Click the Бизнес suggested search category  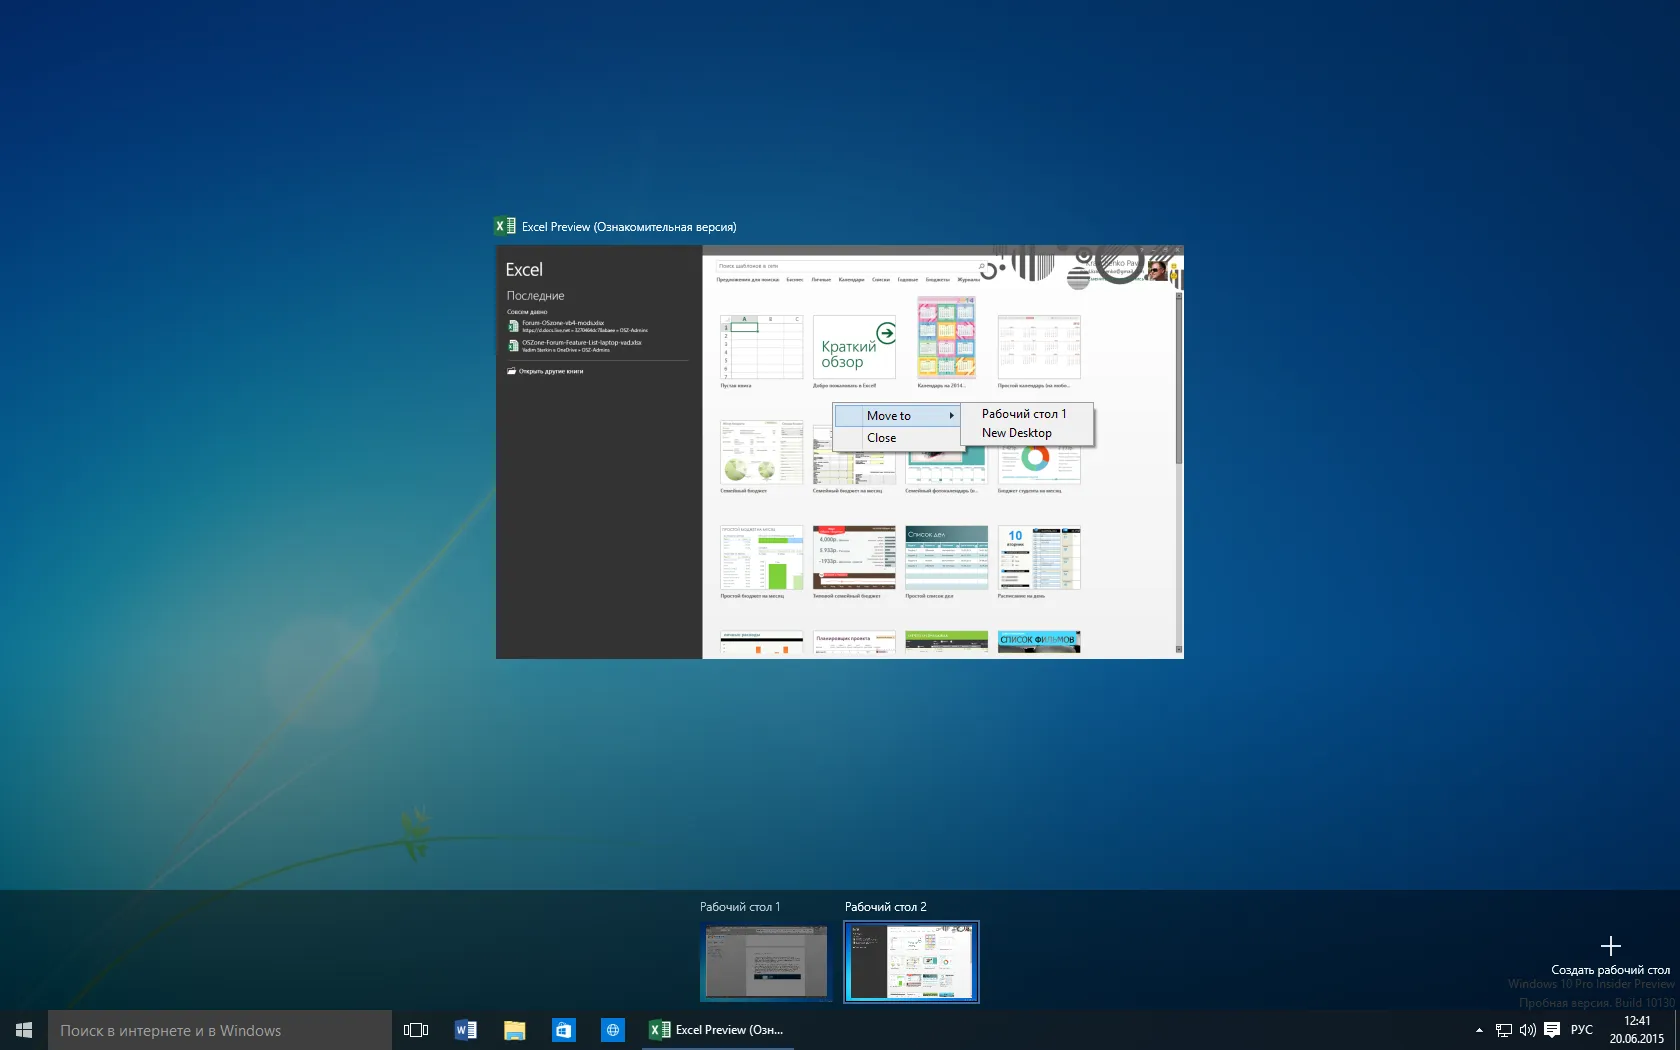click(795, 280)
